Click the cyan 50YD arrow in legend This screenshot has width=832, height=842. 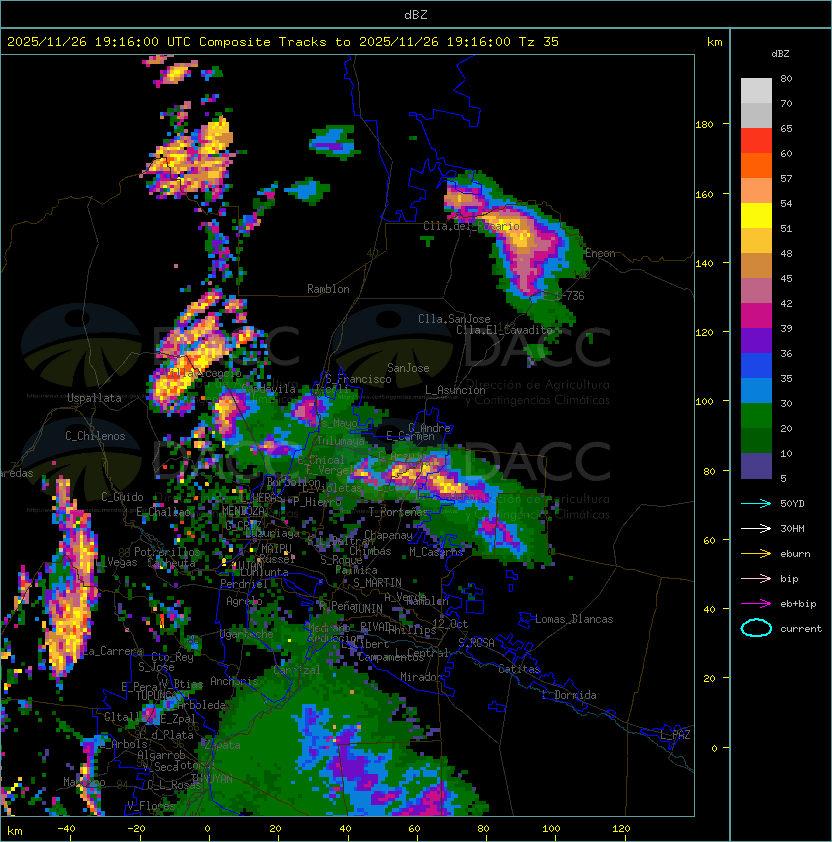point(756,503)
